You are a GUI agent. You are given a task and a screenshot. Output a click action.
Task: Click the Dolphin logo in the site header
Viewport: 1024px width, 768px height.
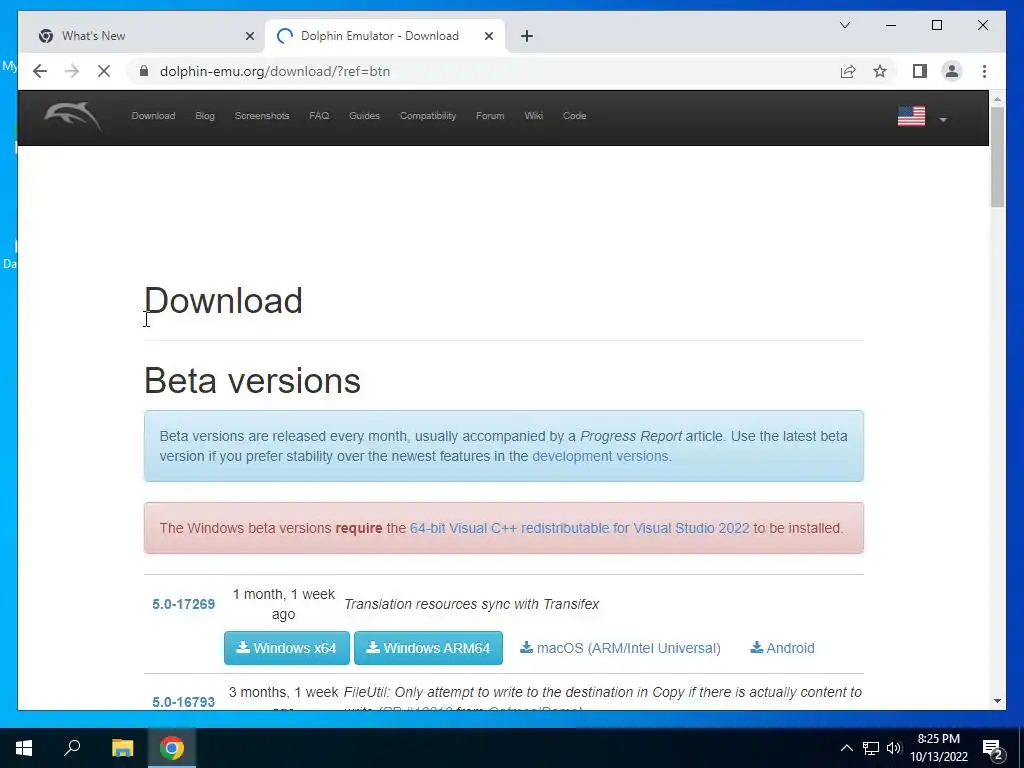[72, 116]
